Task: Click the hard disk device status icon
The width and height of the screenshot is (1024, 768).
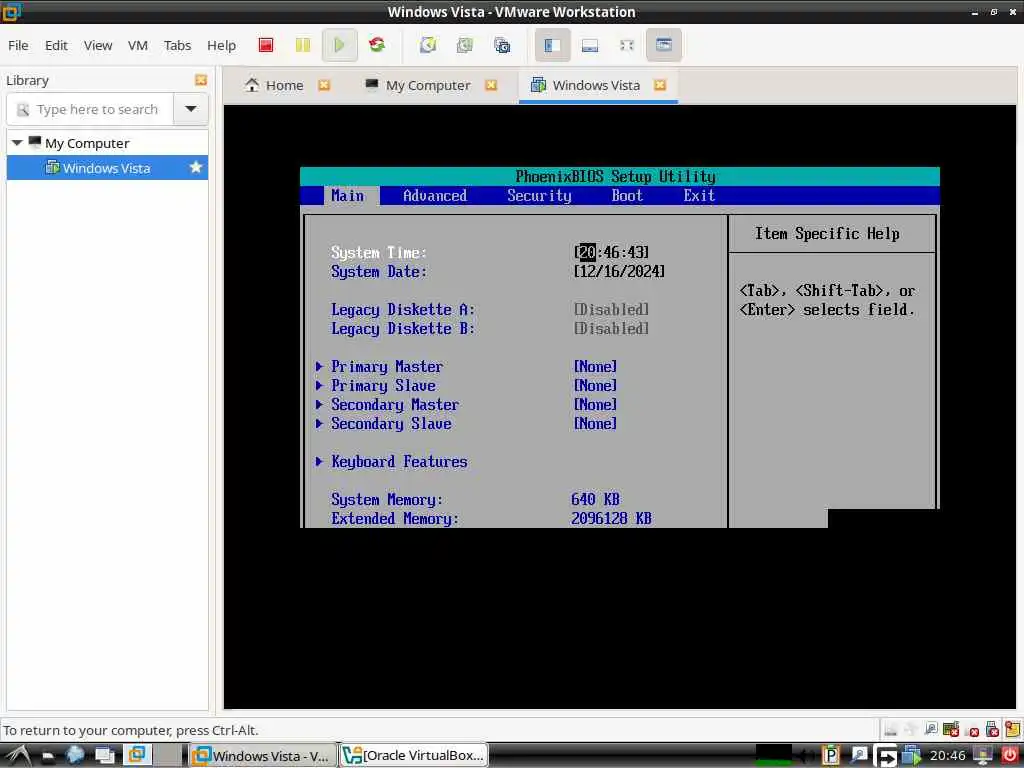Action: [x=890, y=728]
